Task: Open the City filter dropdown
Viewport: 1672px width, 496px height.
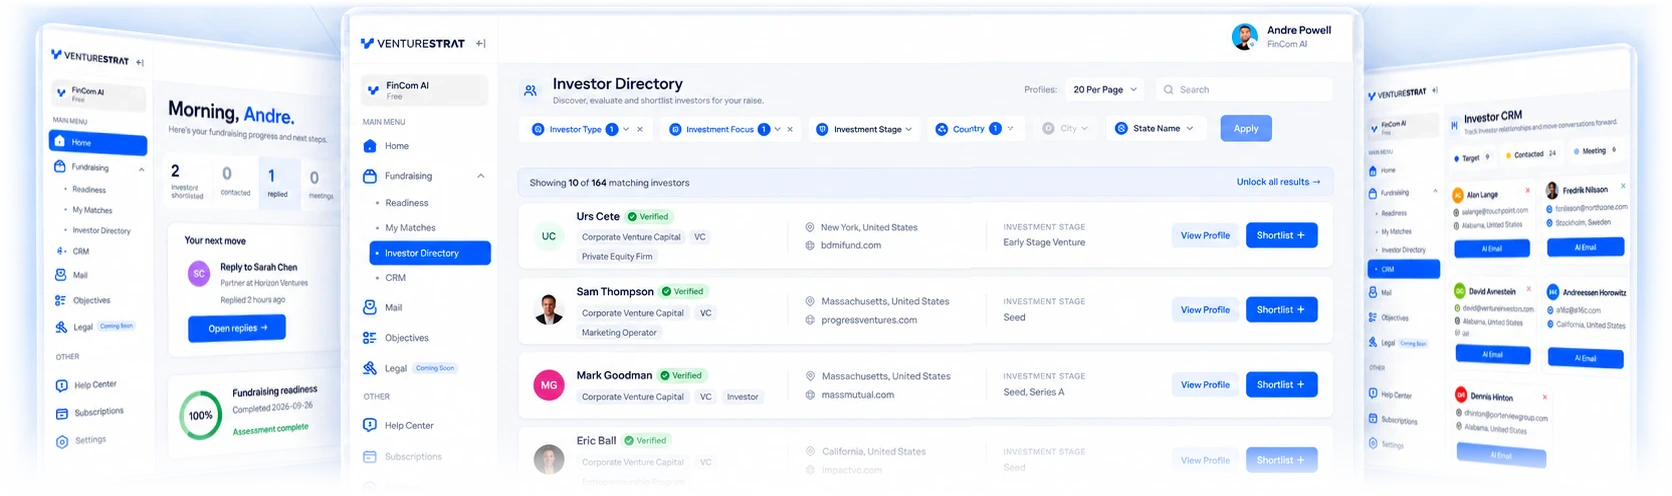Action: click(x=1065, y=128)
